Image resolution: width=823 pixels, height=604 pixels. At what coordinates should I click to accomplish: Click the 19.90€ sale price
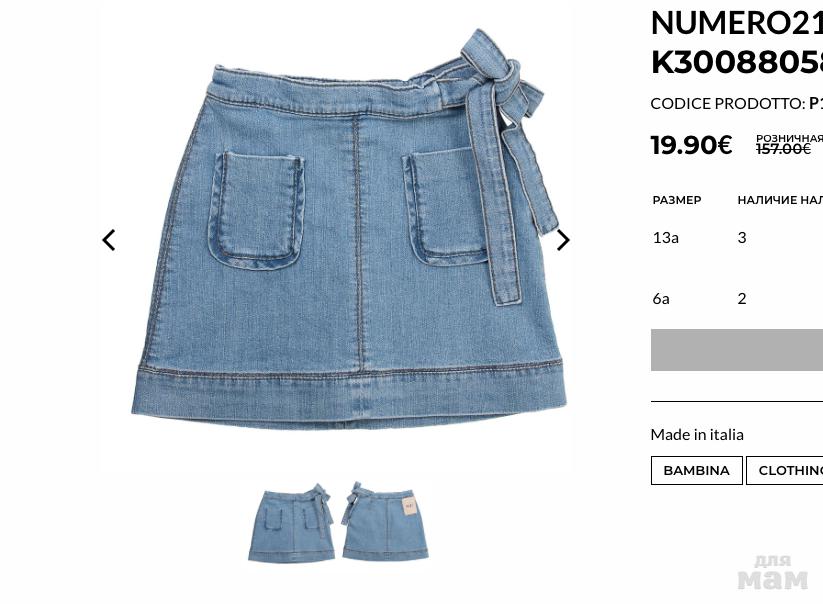tap(691, 145)
